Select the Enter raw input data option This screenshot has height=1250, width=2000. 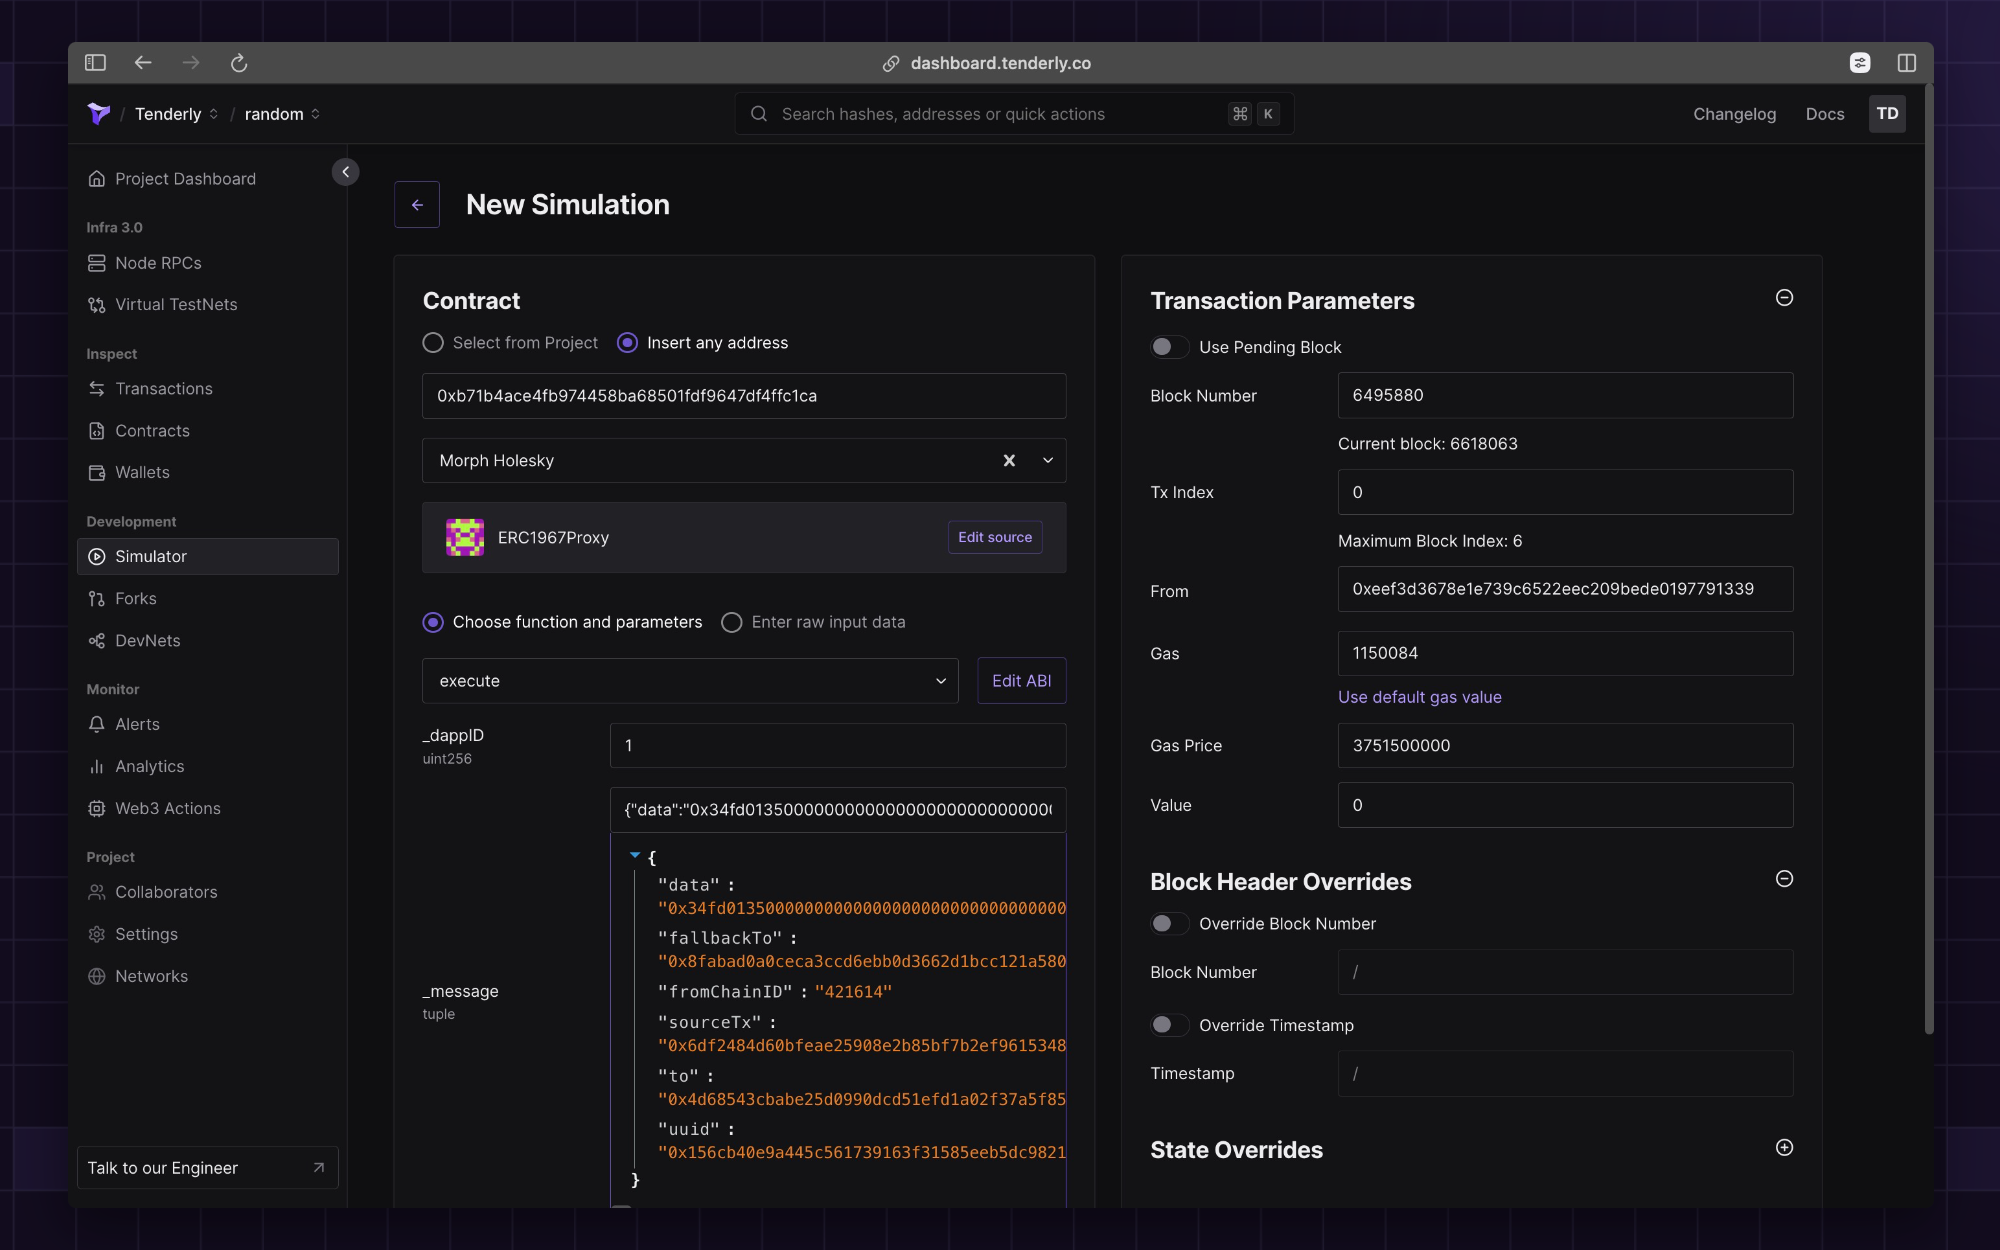point(732,622)
